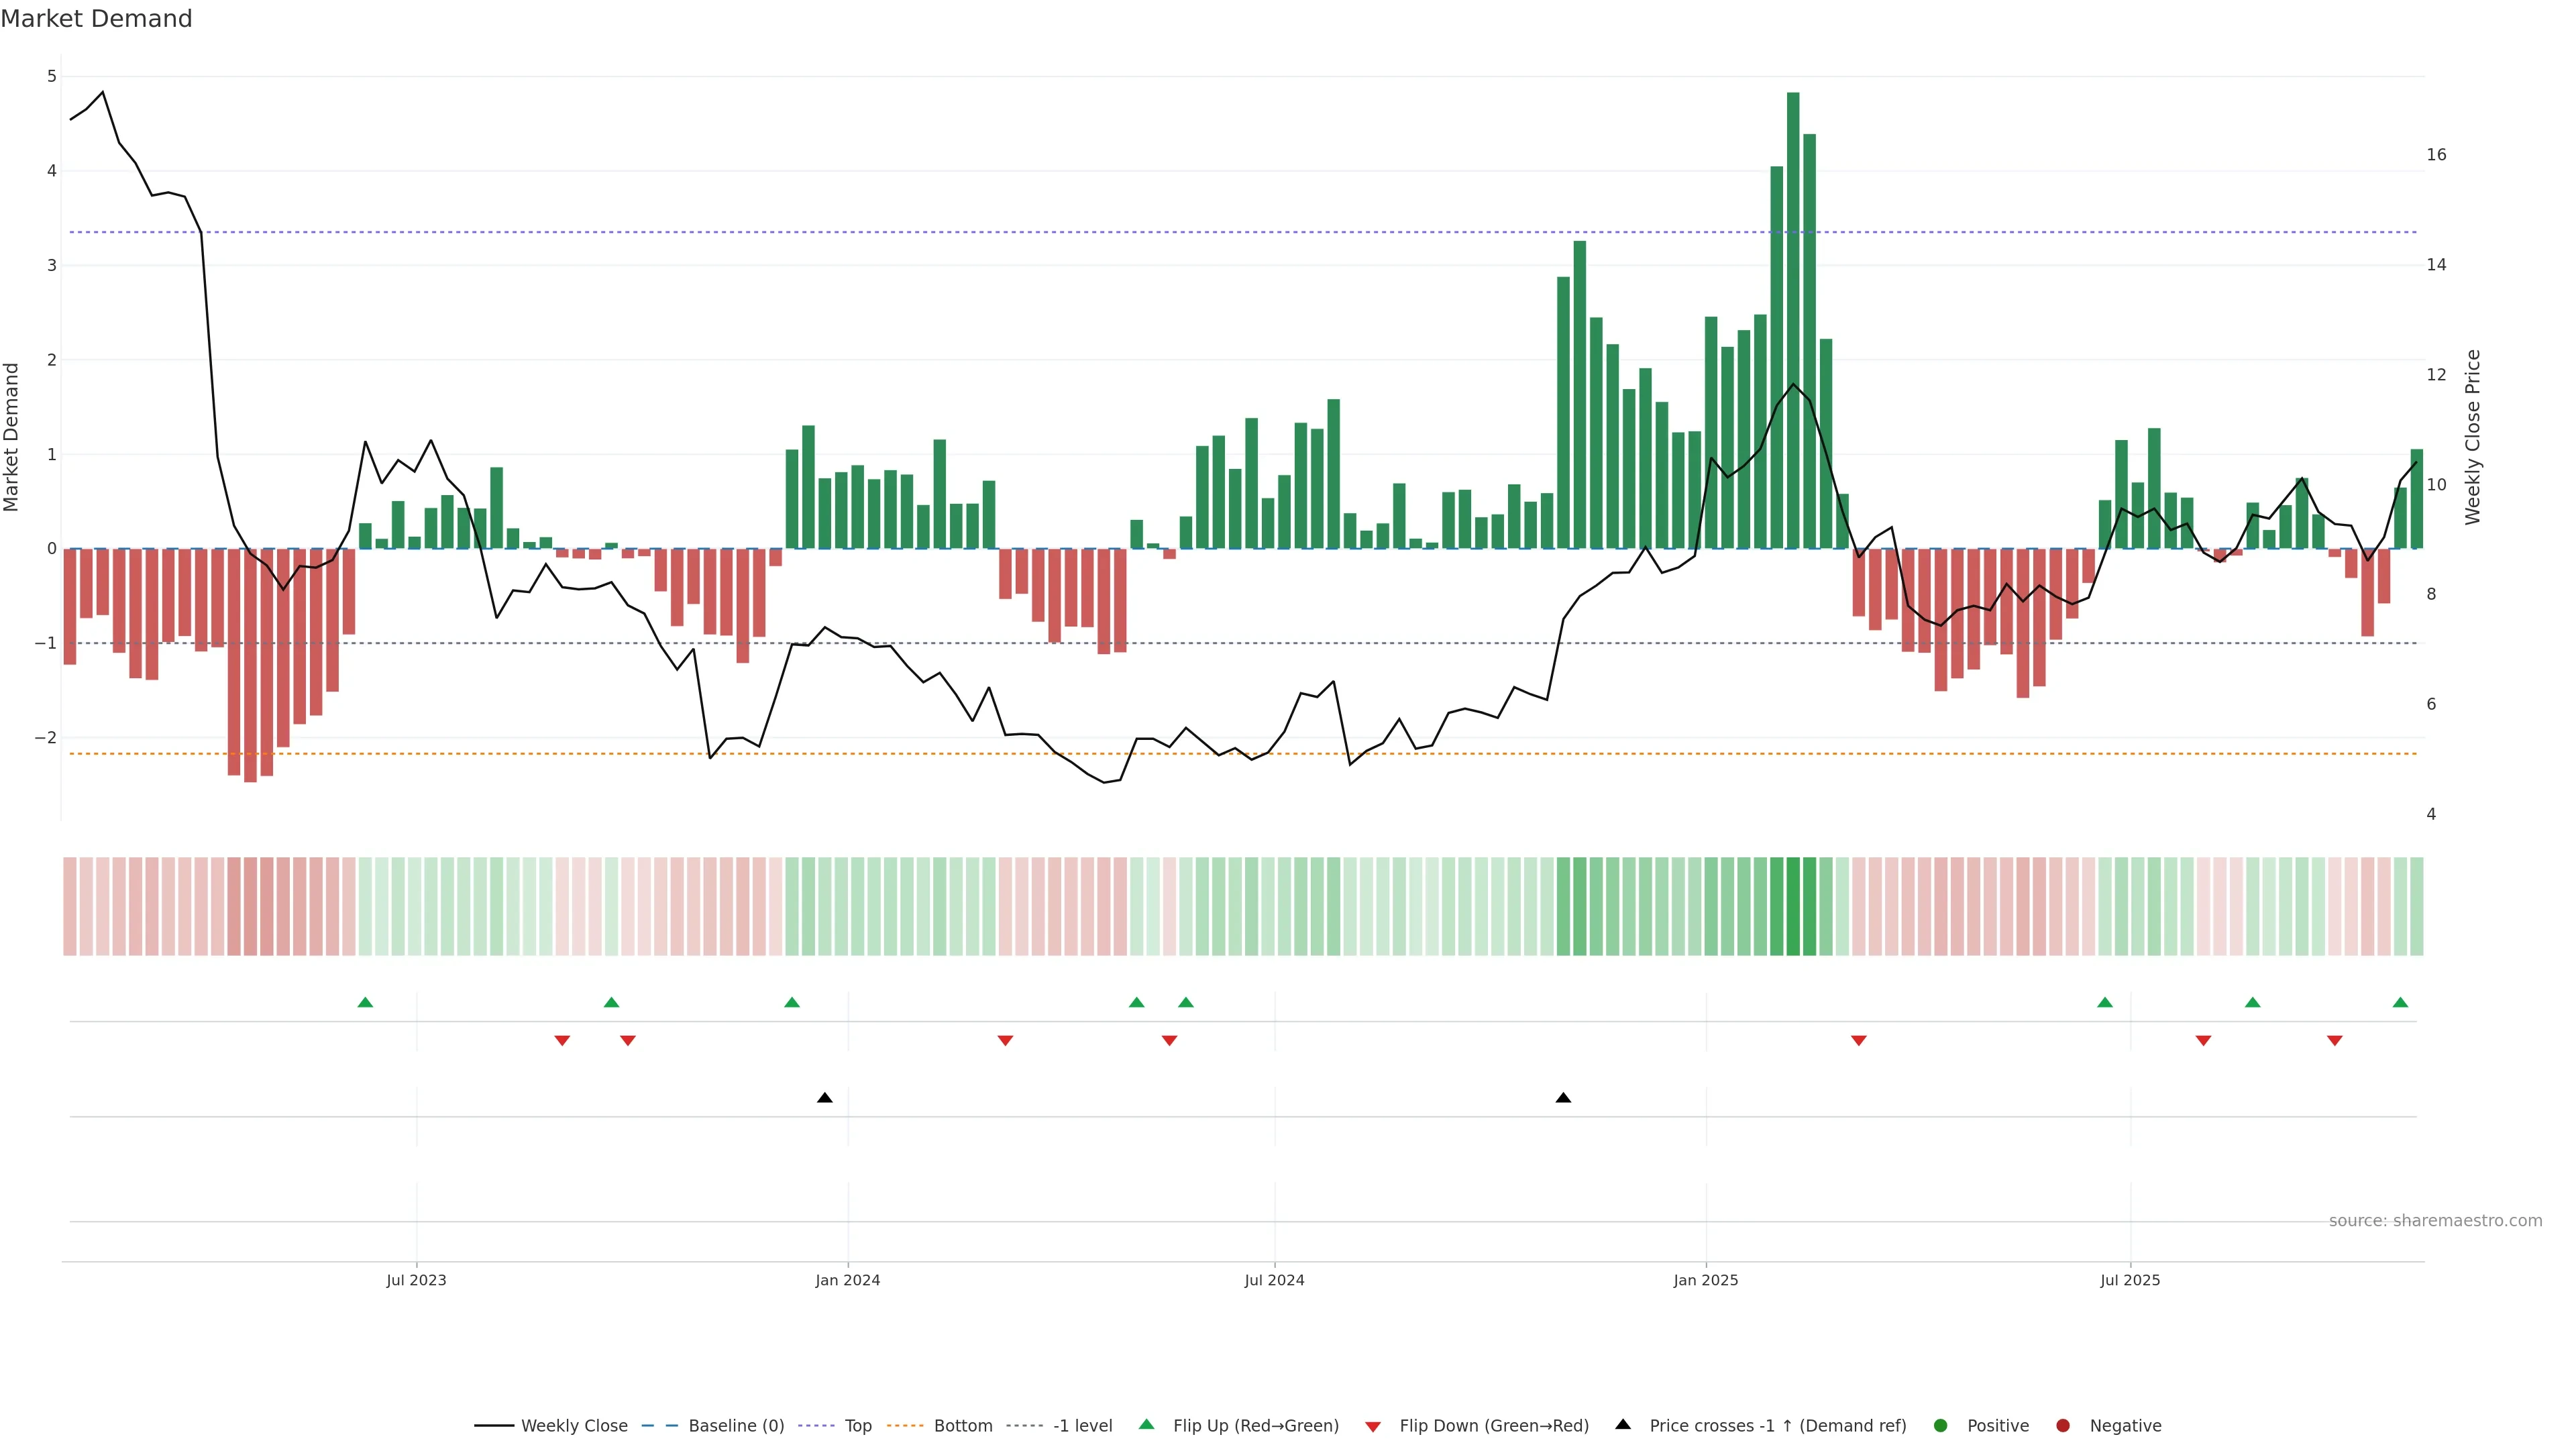Screen dimensions: 2576x1449
Task: Toggle the -1 level legend entry
Action: coord(1082,1425)
